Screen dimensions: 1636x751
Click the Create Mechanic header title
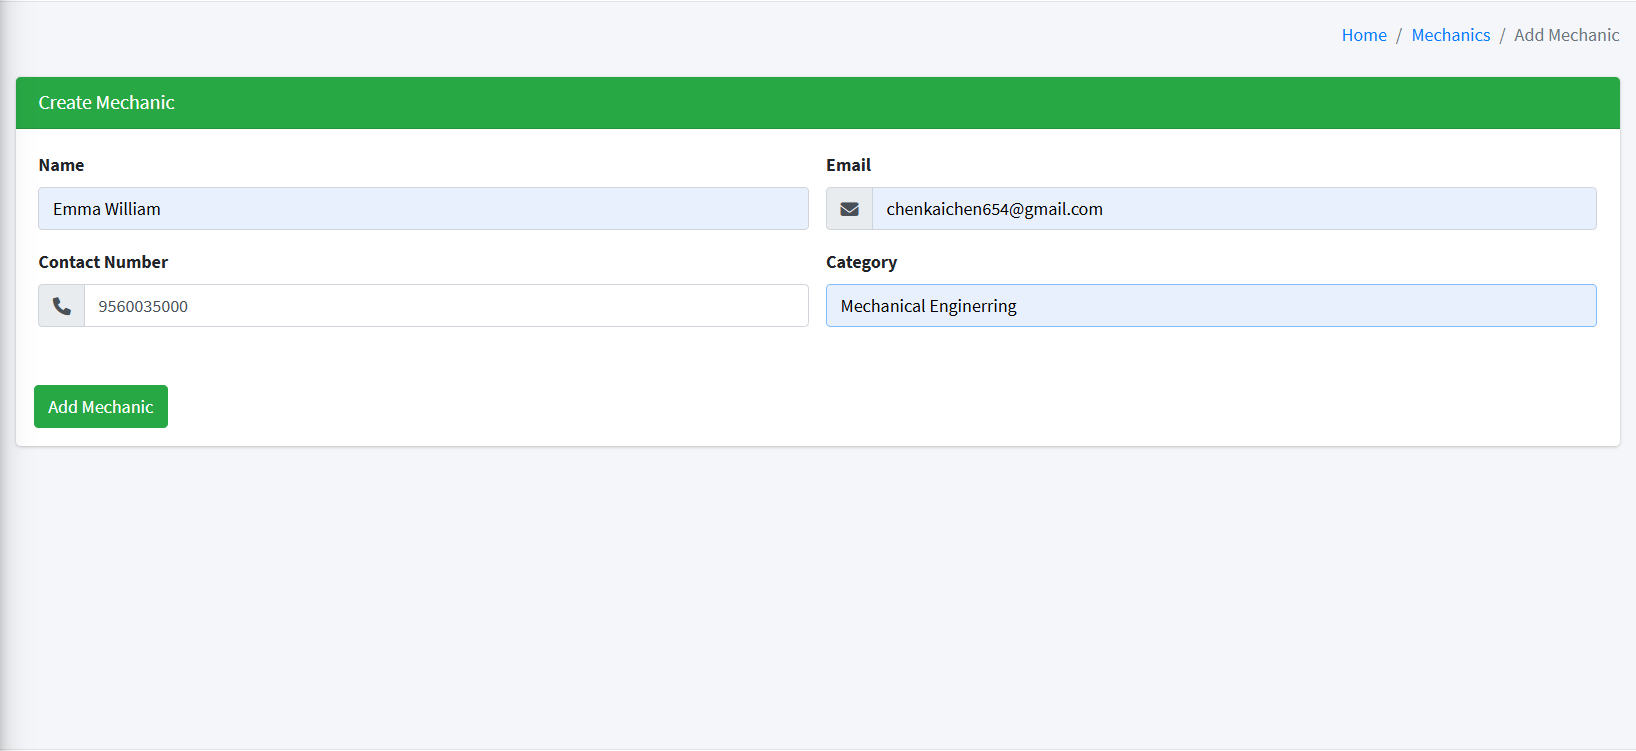click(x=106, y=103)
